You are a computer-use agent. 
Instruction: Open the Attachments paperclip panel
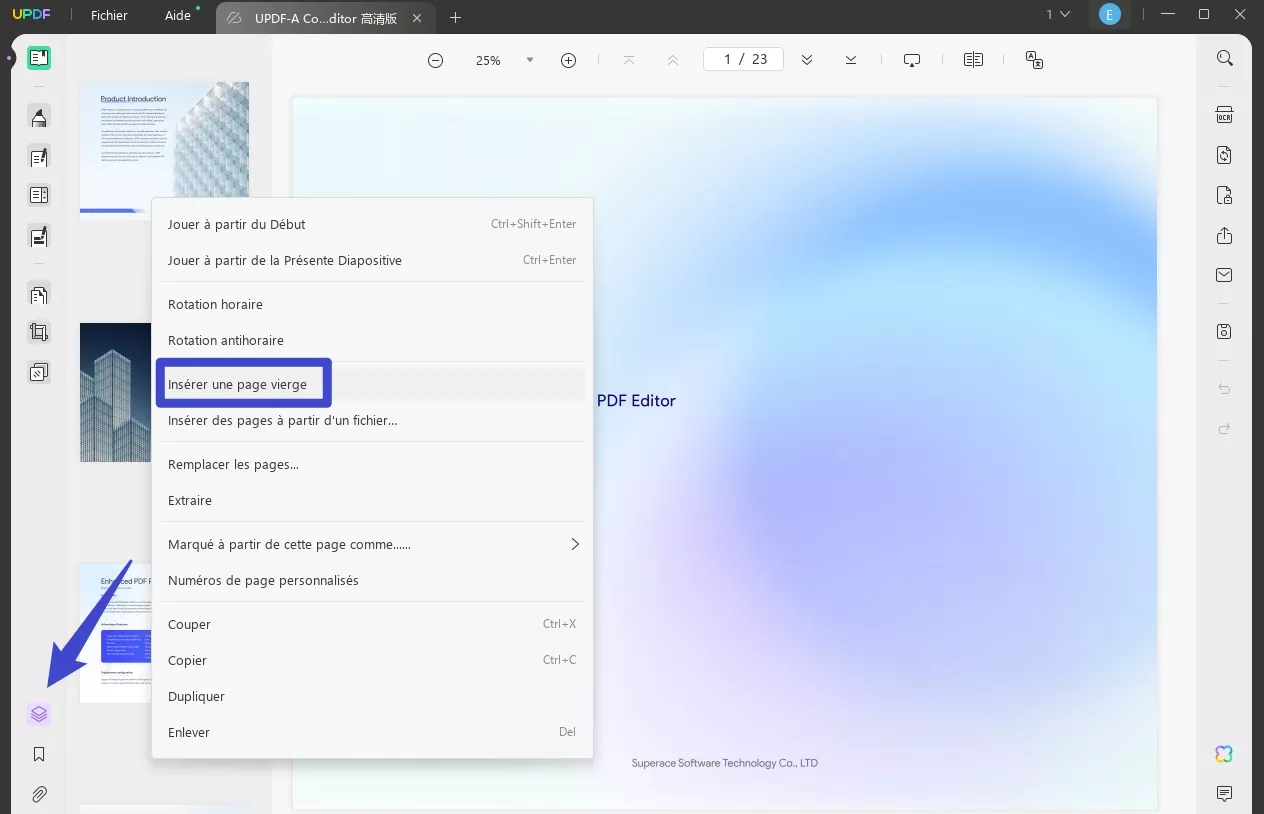[x=39, y=794]
